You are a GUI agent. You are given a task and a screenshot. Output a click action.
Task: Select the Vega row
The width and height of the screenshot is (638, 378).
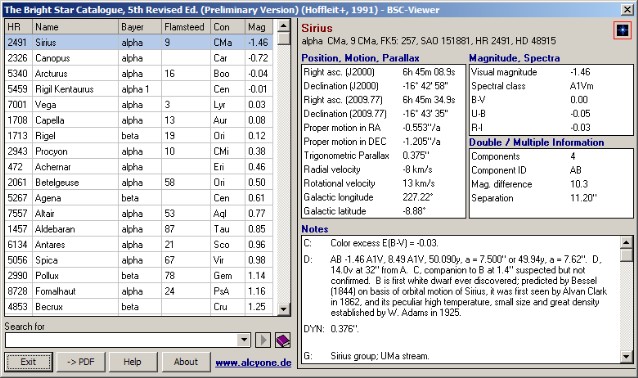[139, 105]
